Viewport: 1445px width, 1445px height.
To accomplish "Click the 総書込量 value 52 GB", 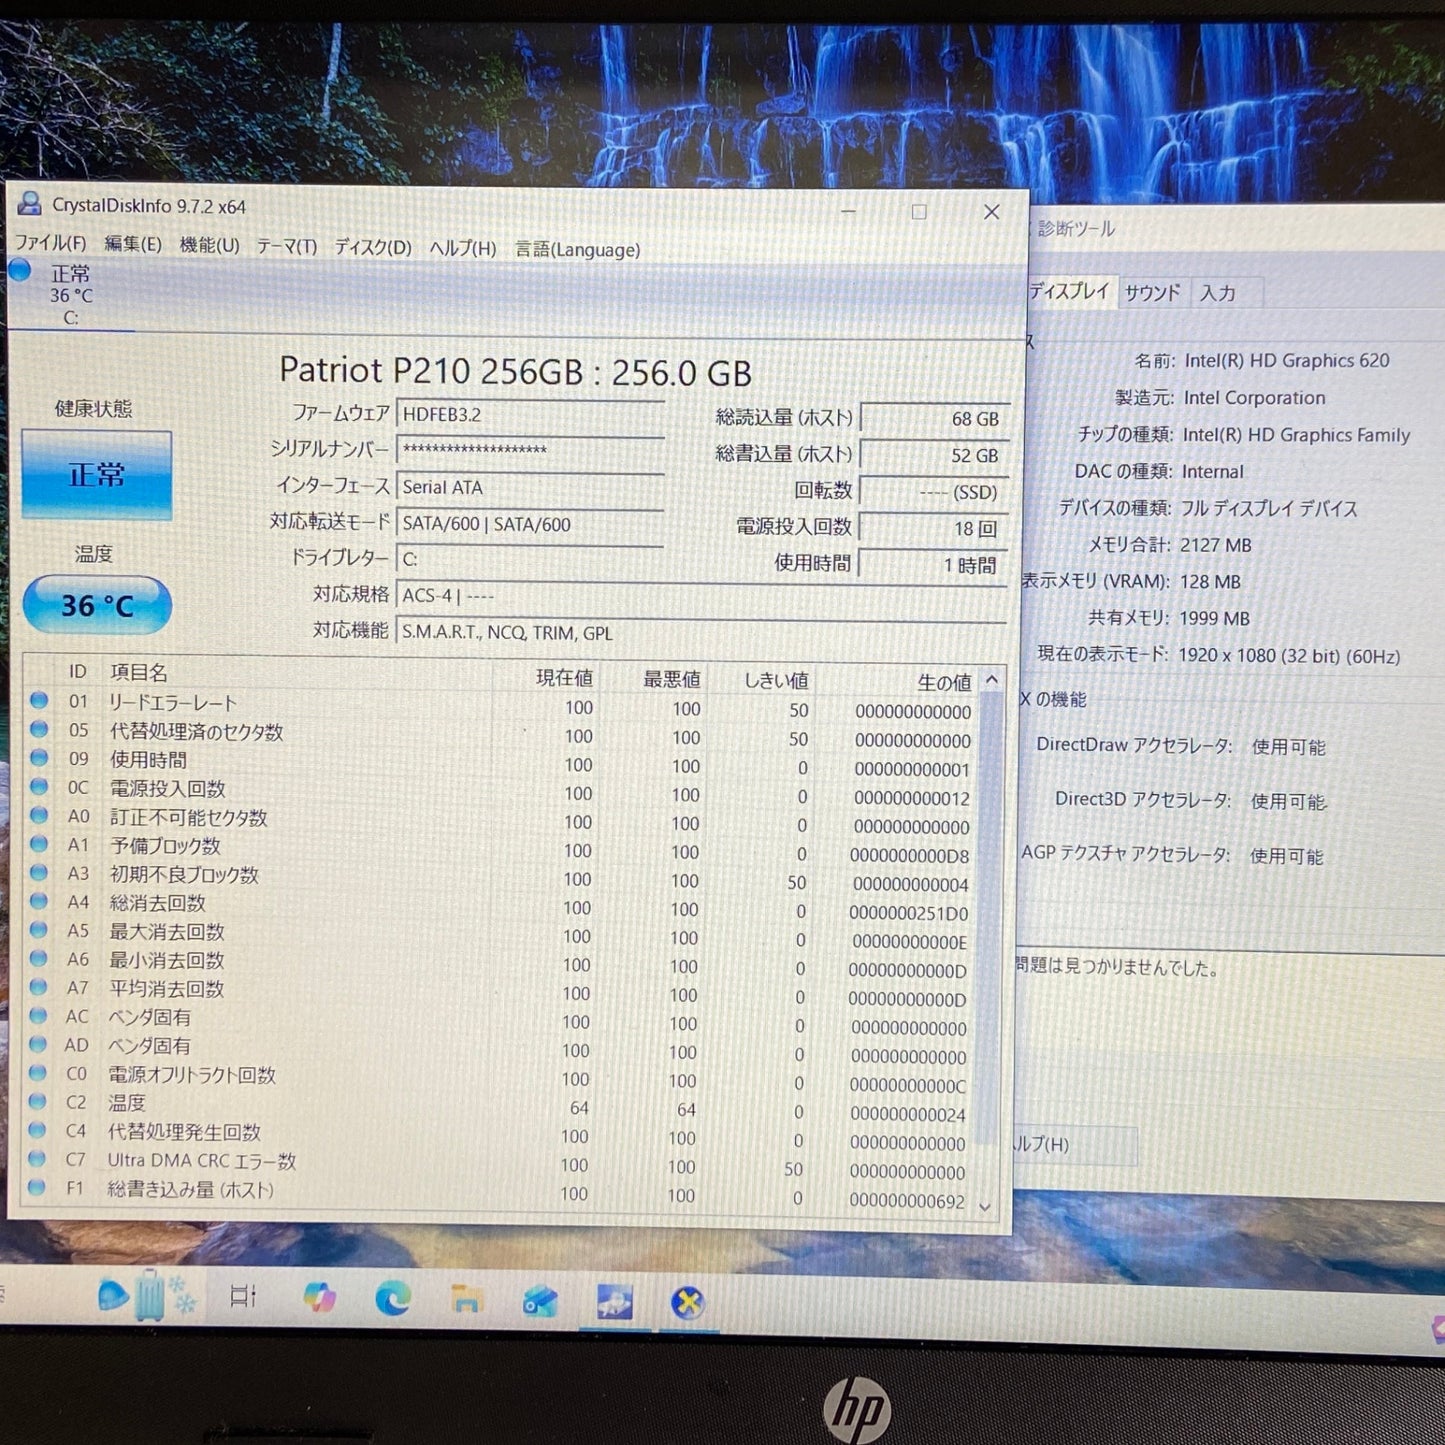I will [x=934, y=455].
